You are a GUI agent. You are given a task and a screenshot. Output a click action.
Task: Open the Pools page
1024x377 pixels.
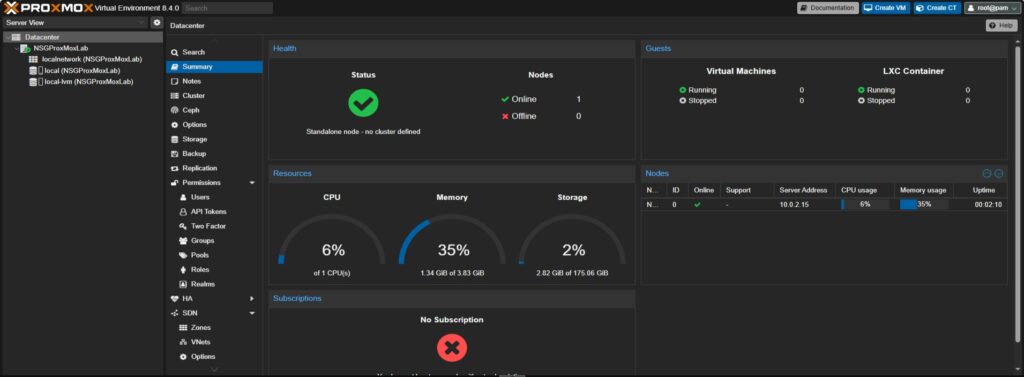pyautogui.click(x=214, y=255)
